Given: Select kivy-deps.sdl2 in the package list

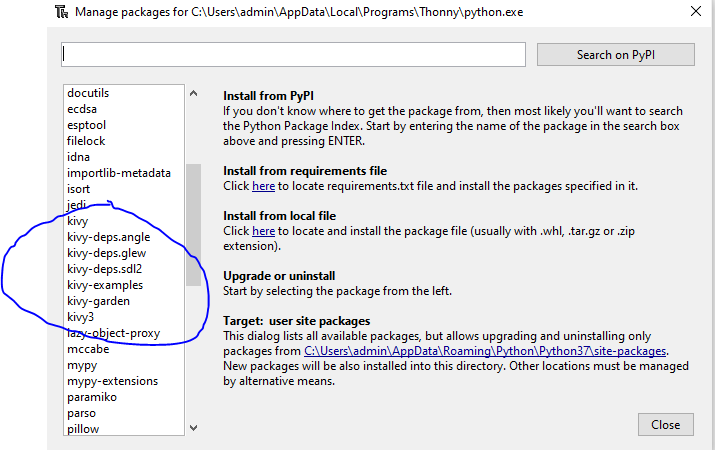Looking at the screenshot, I should (104, 269).
